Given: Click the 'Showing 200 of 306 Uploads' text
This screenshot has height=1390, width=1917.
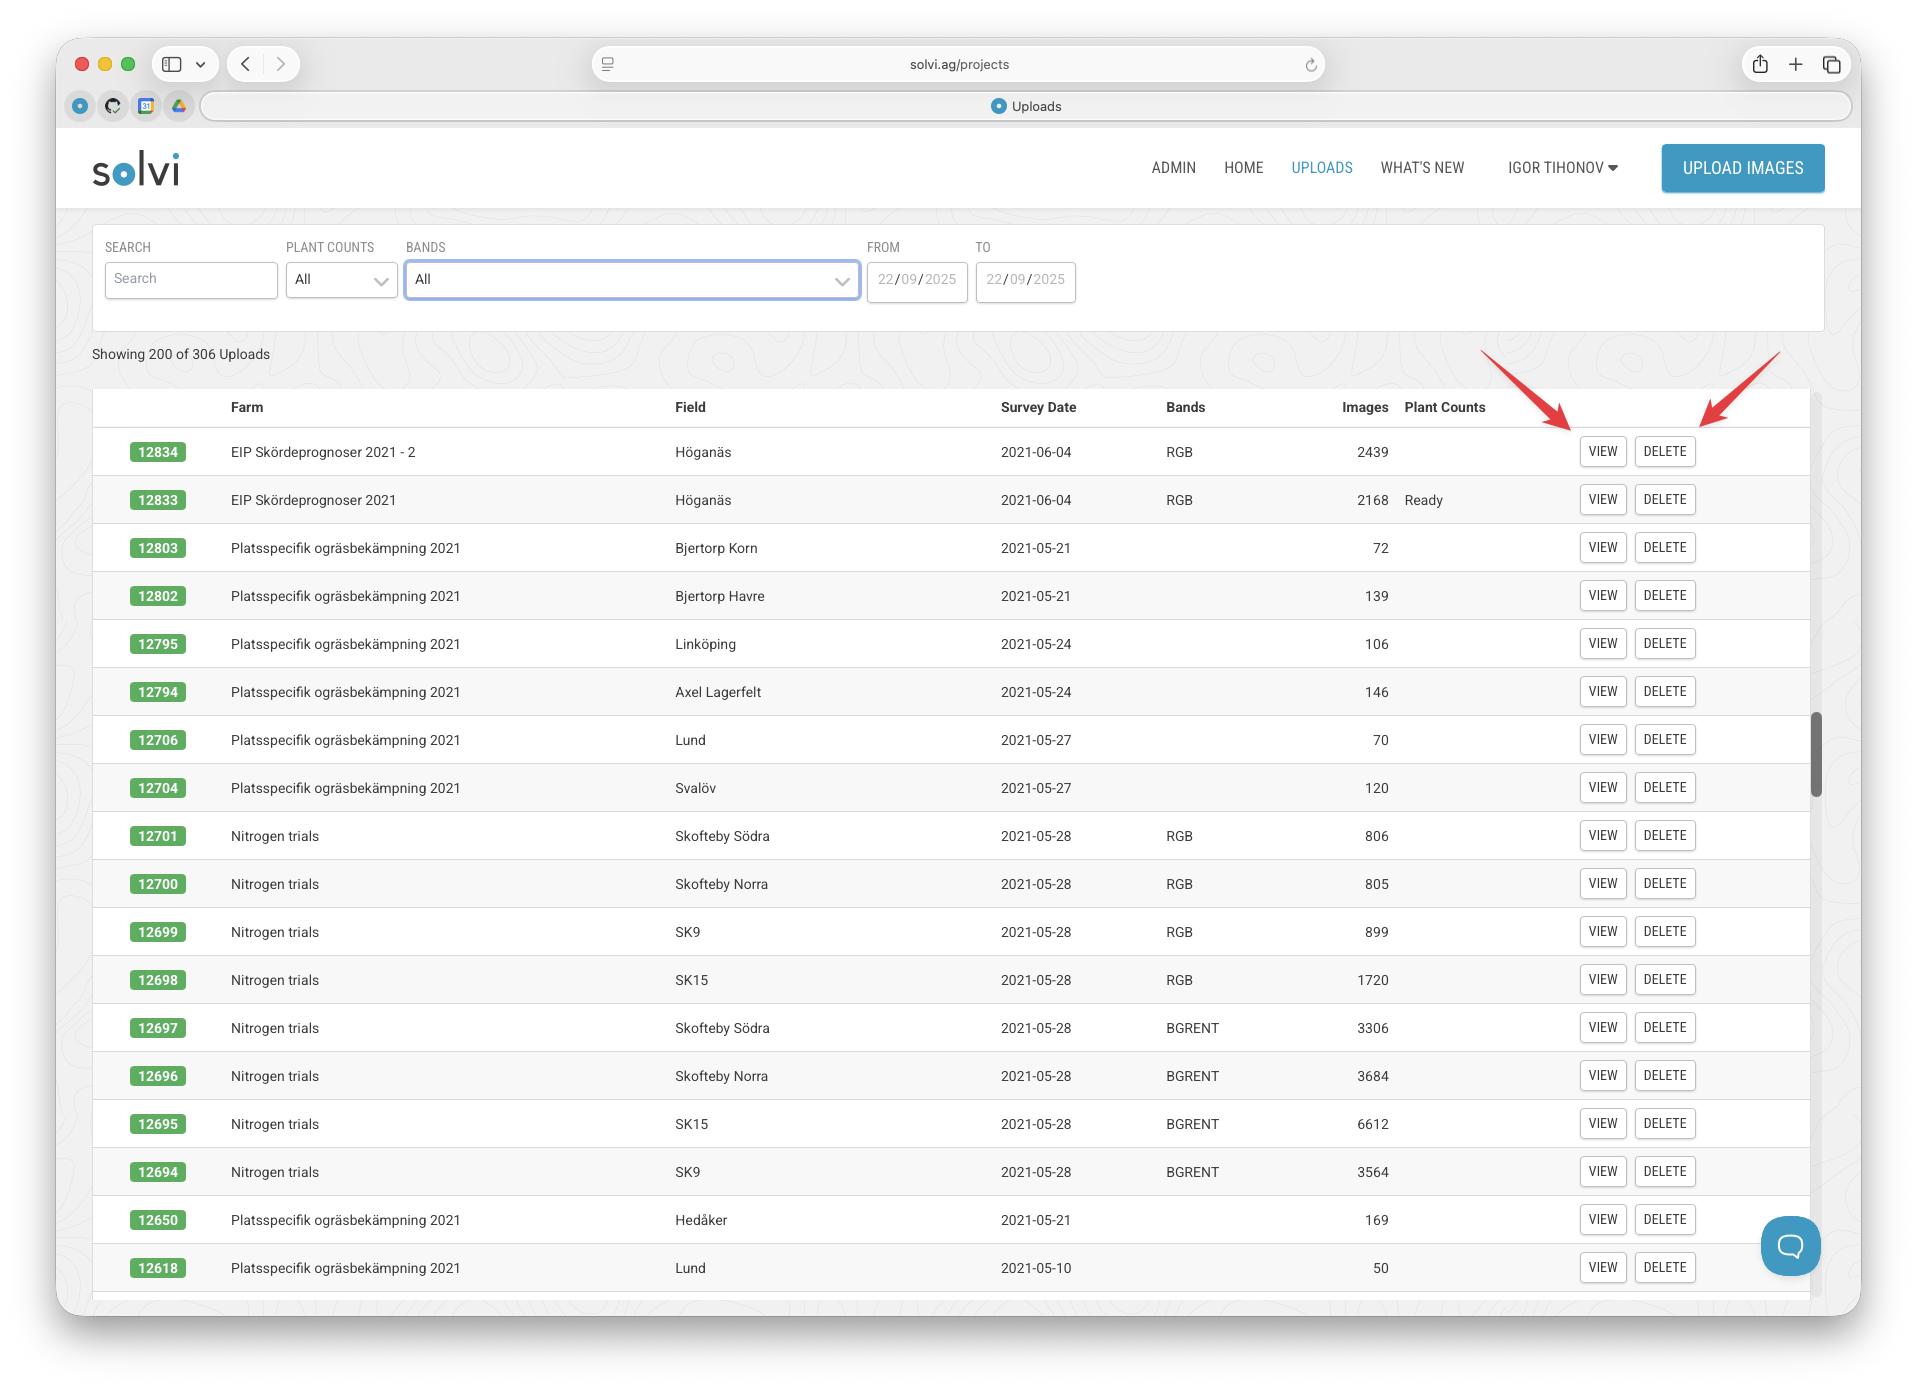Looking at the screenshot, I should (x=181, y=354).
